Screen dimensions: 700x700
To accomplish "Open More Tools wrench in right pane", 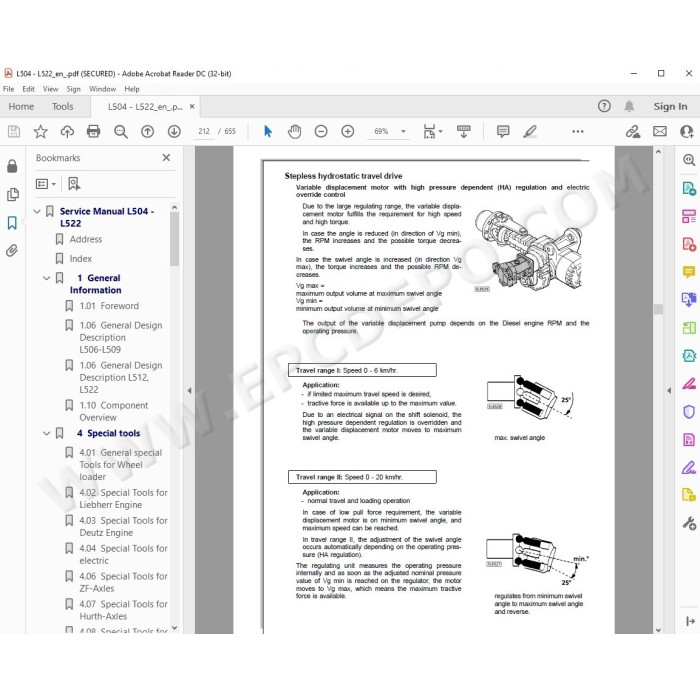I will point(689,523).
